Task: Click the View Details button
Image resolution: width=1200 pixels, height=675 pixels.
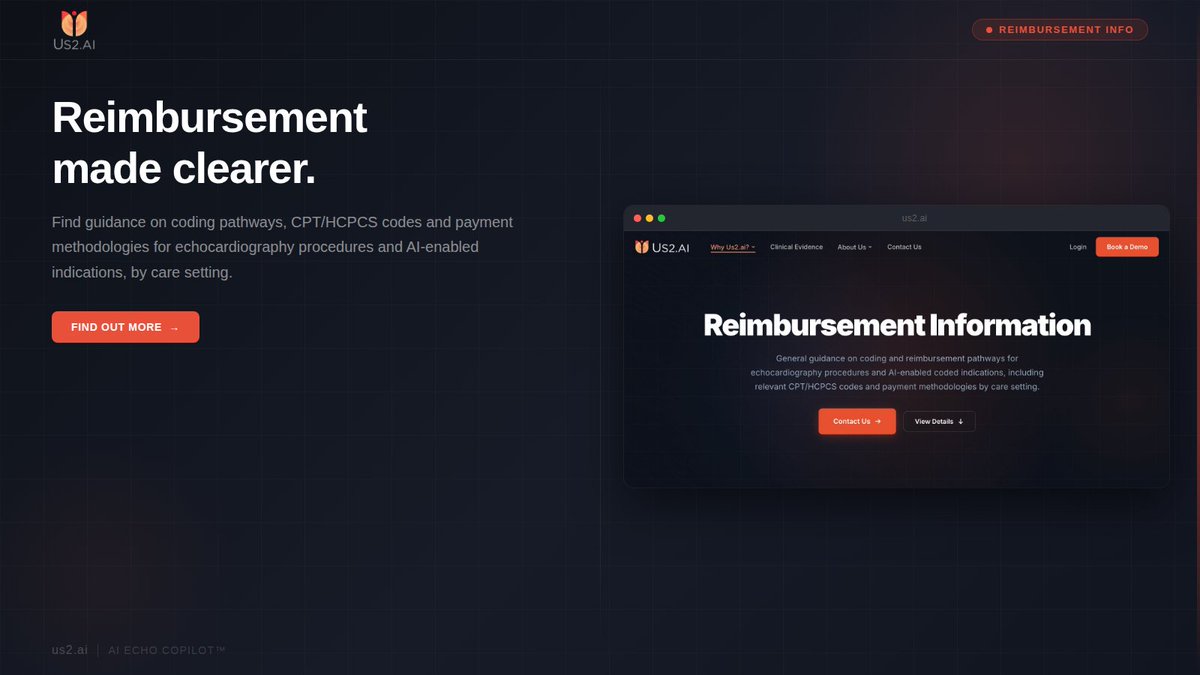Action: click(x=939, y=421)
